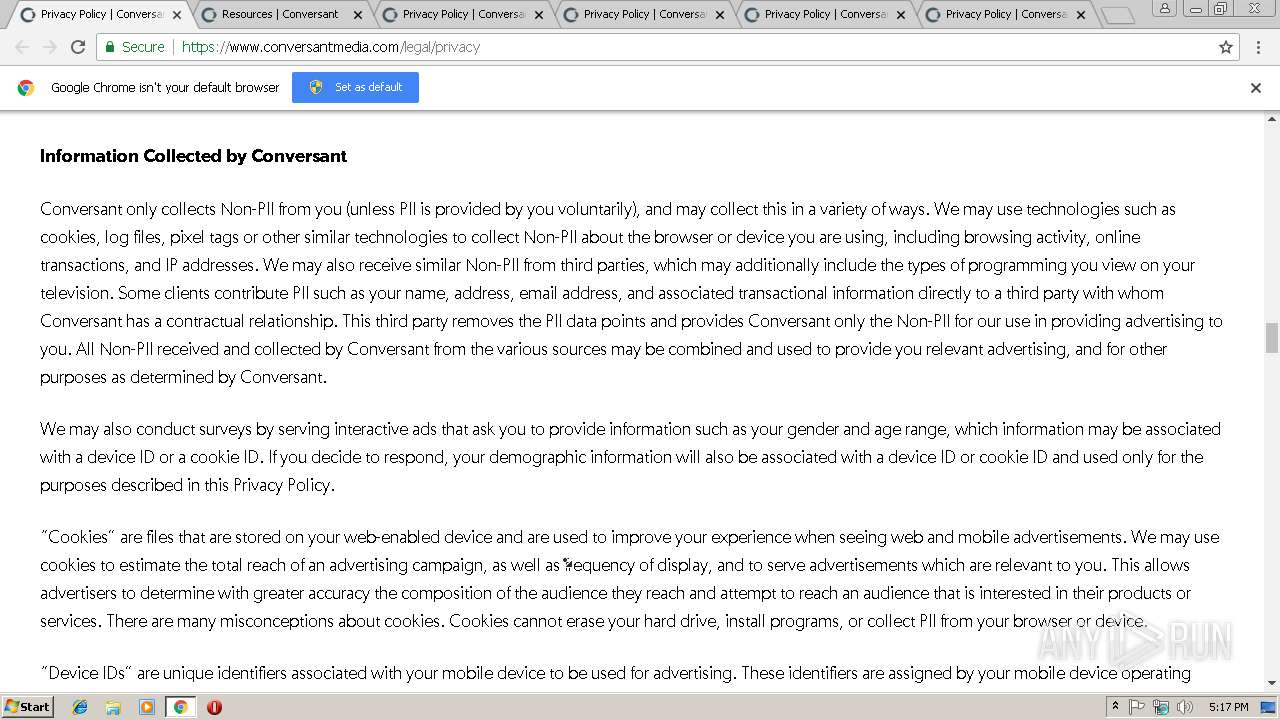Click the word "Cookies" starting the paragraph
1280x720 pixels.
pos(78,537)
